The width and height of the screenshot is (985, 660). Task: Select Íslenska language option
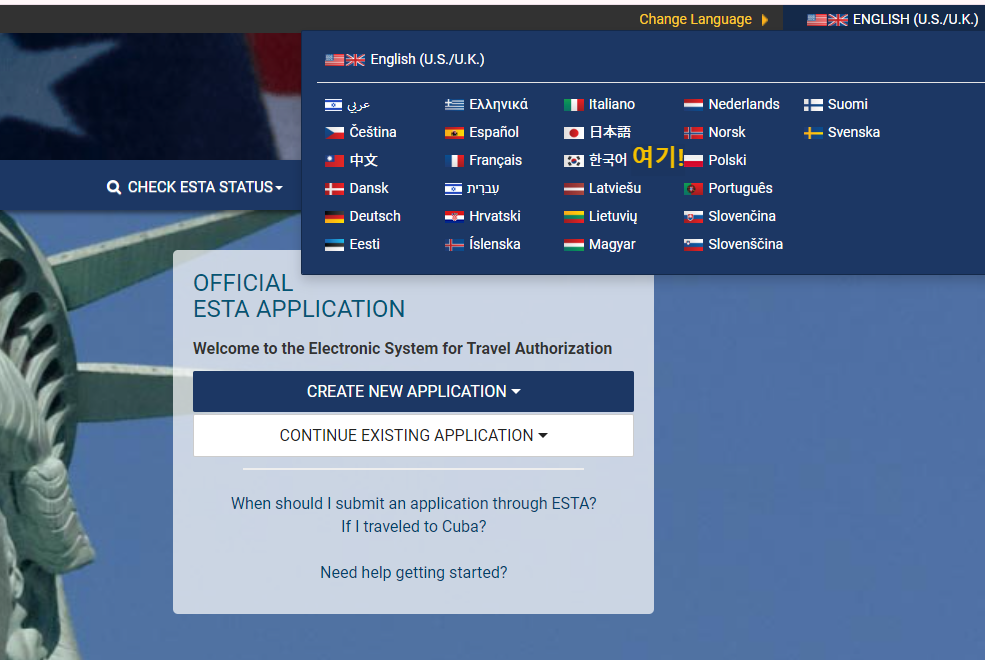tap(494, 244)
